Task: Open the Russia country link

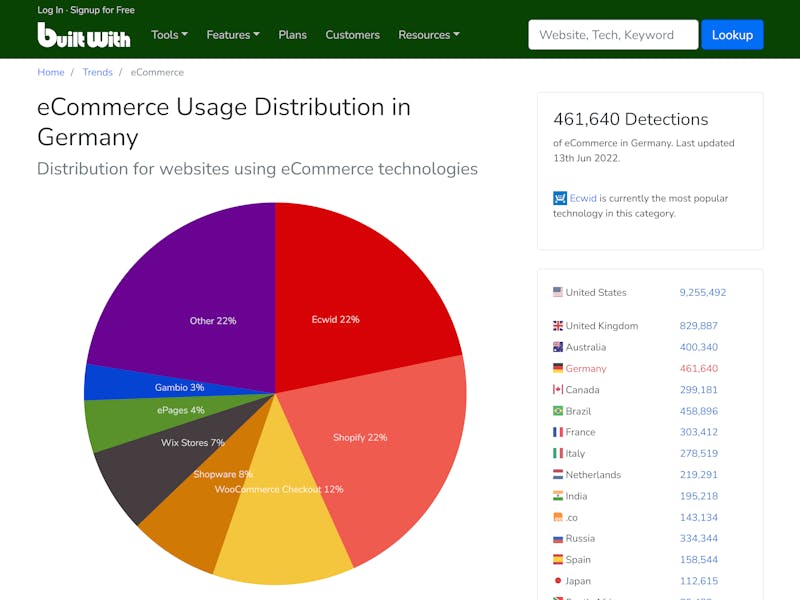Action: coord(580,538)
